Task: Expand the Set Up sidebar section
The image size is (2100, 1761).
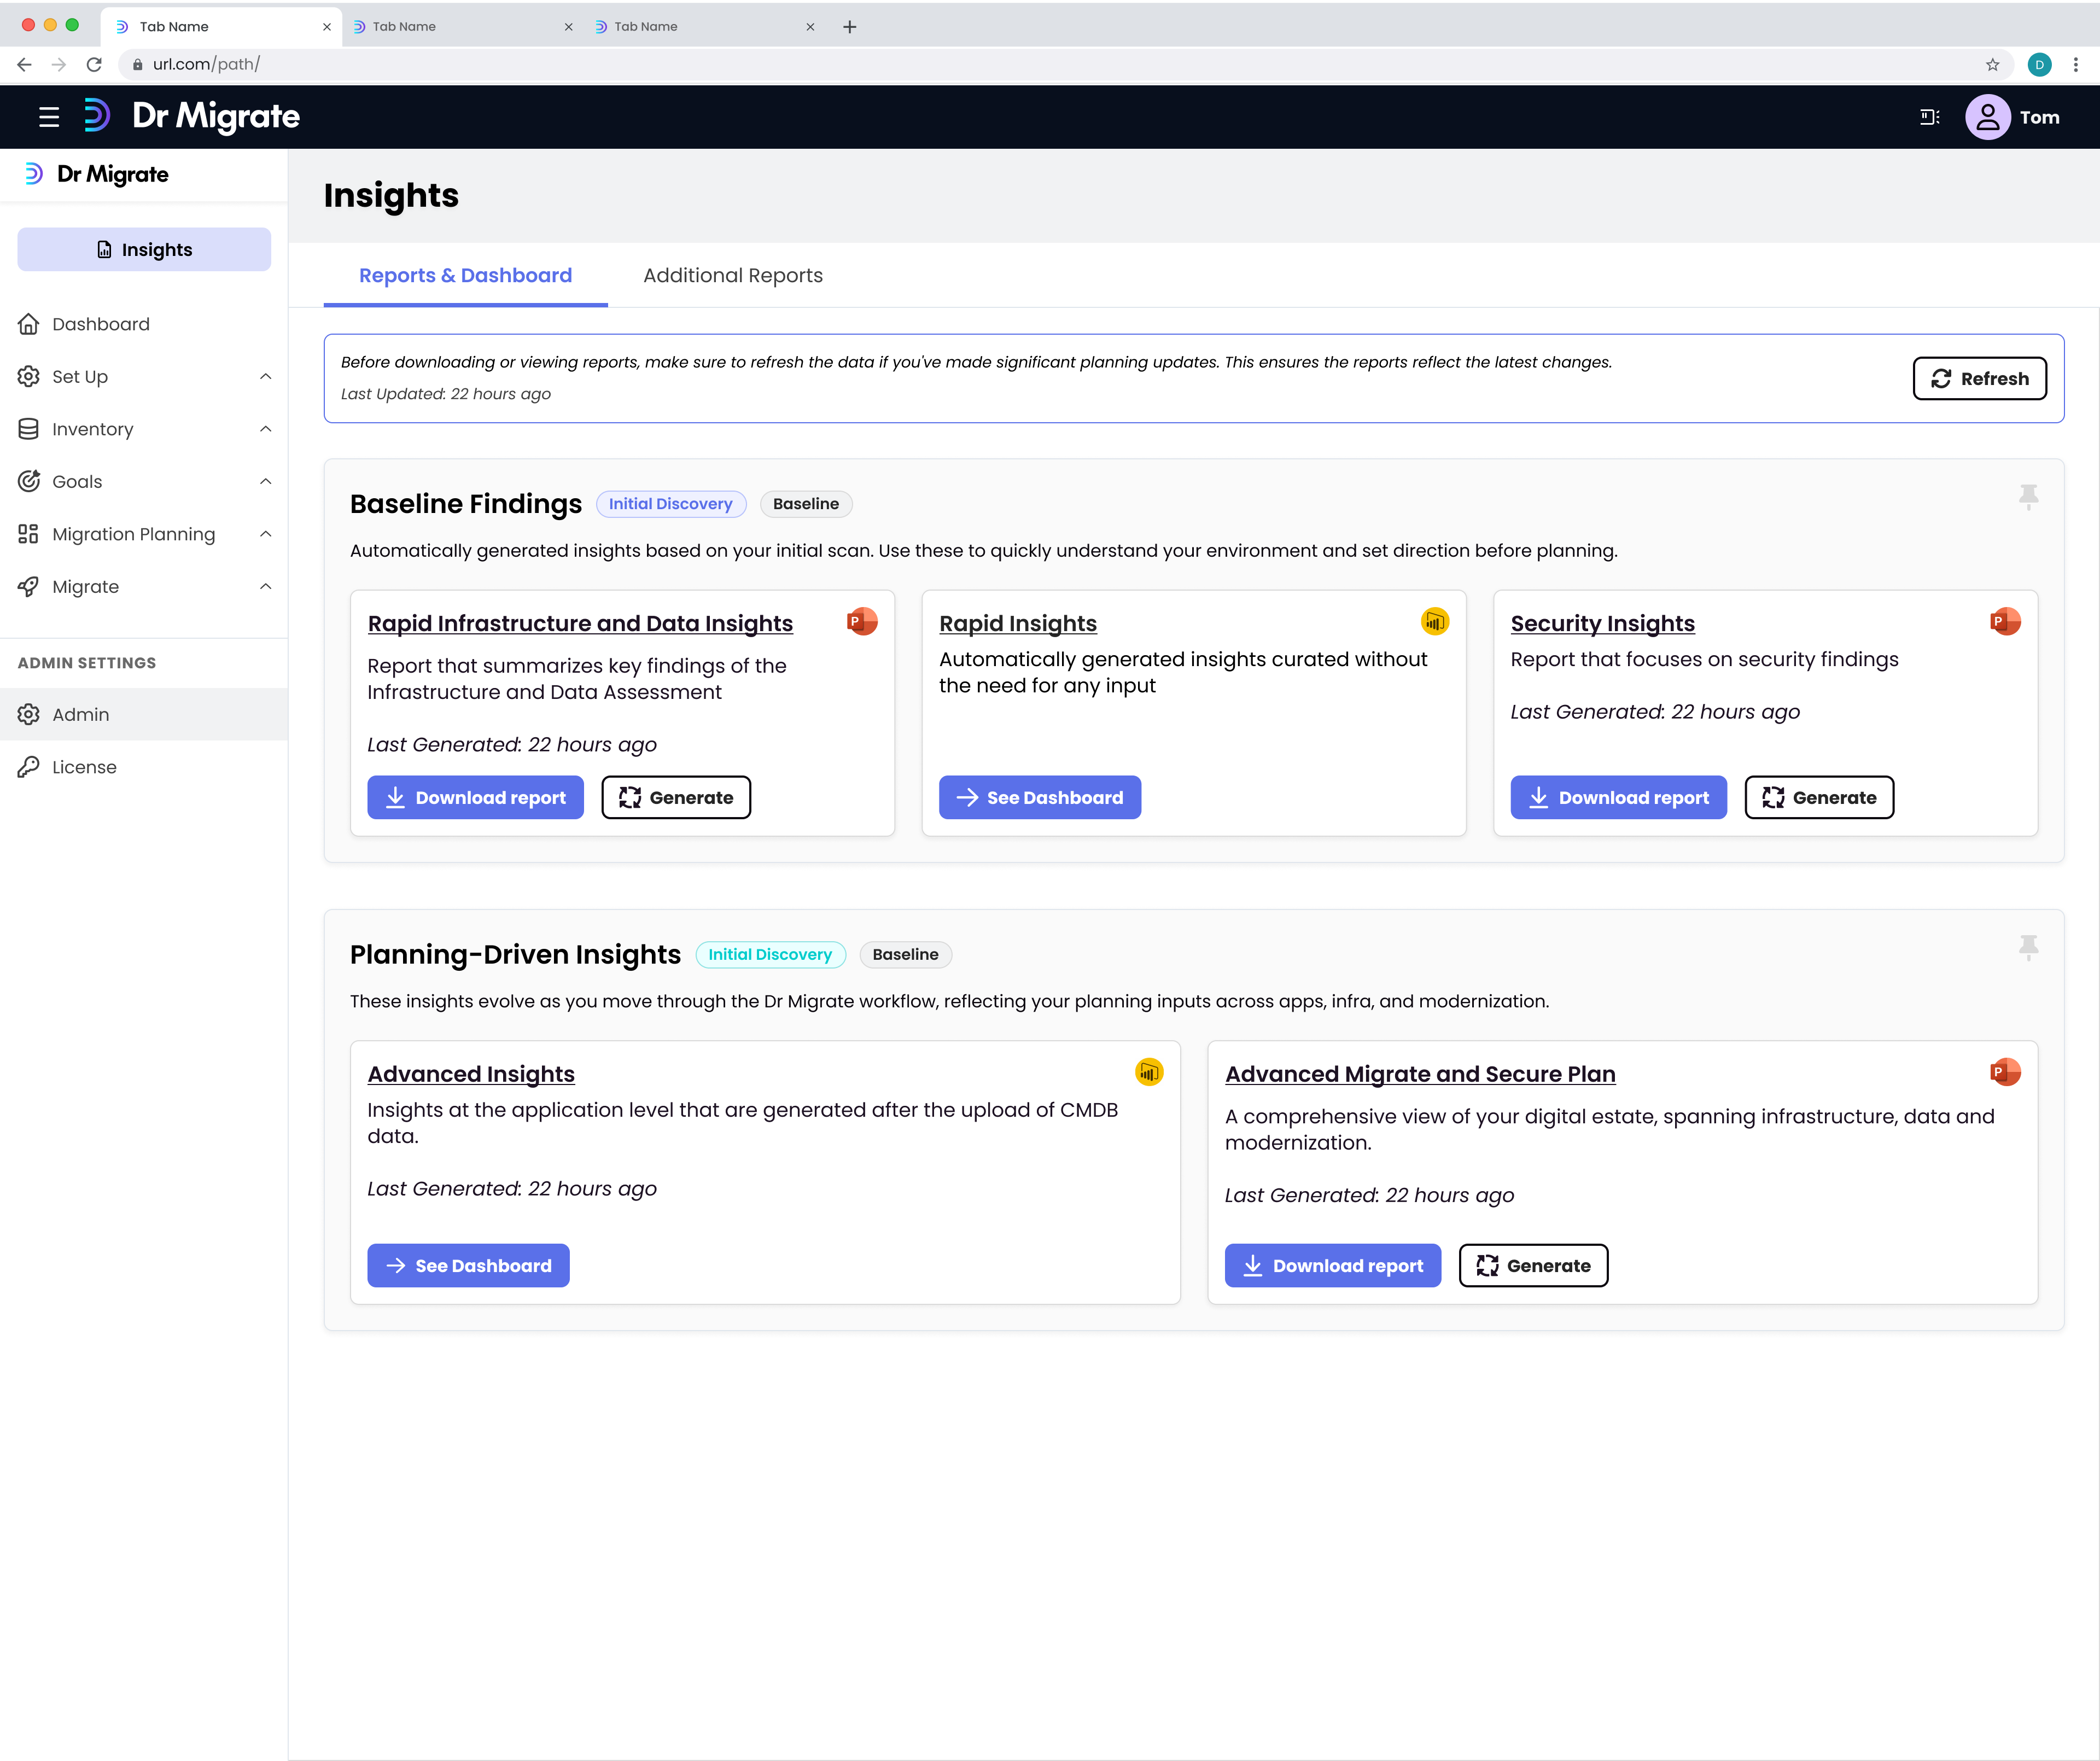Action: click(x=265, y=377)
